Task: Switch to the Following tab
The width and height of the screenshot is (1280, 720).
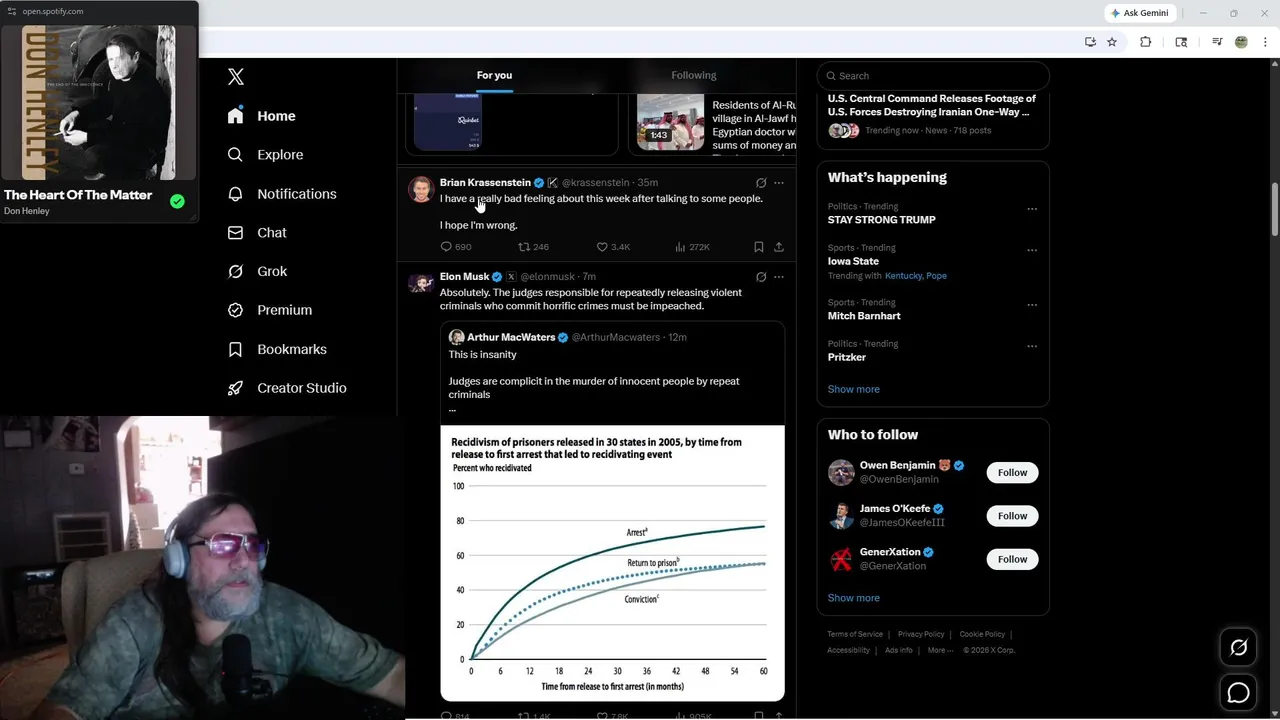Action: click(x=693, y=75)
